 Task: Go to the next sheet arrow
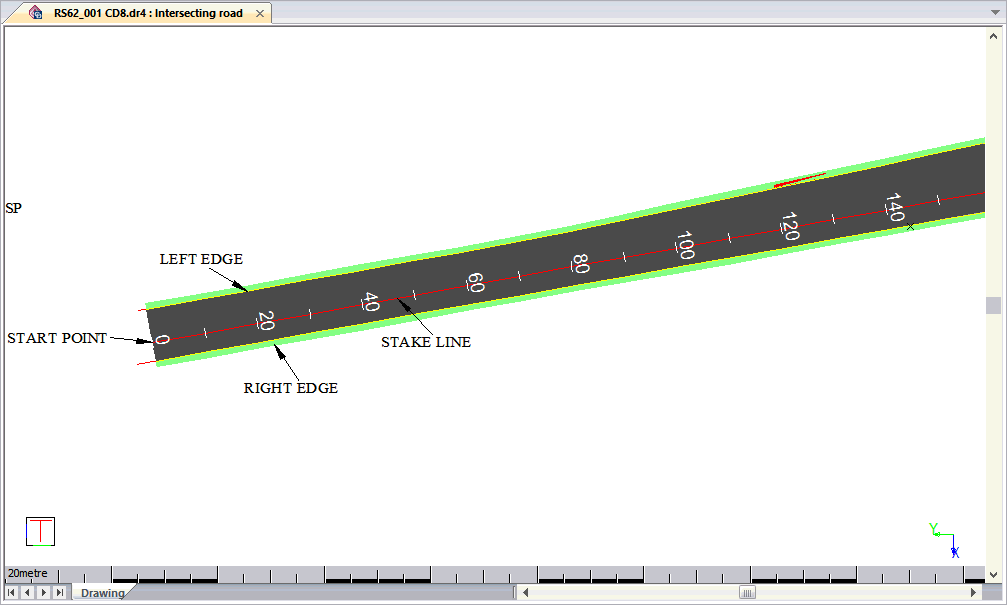click(x=43, y=593)
